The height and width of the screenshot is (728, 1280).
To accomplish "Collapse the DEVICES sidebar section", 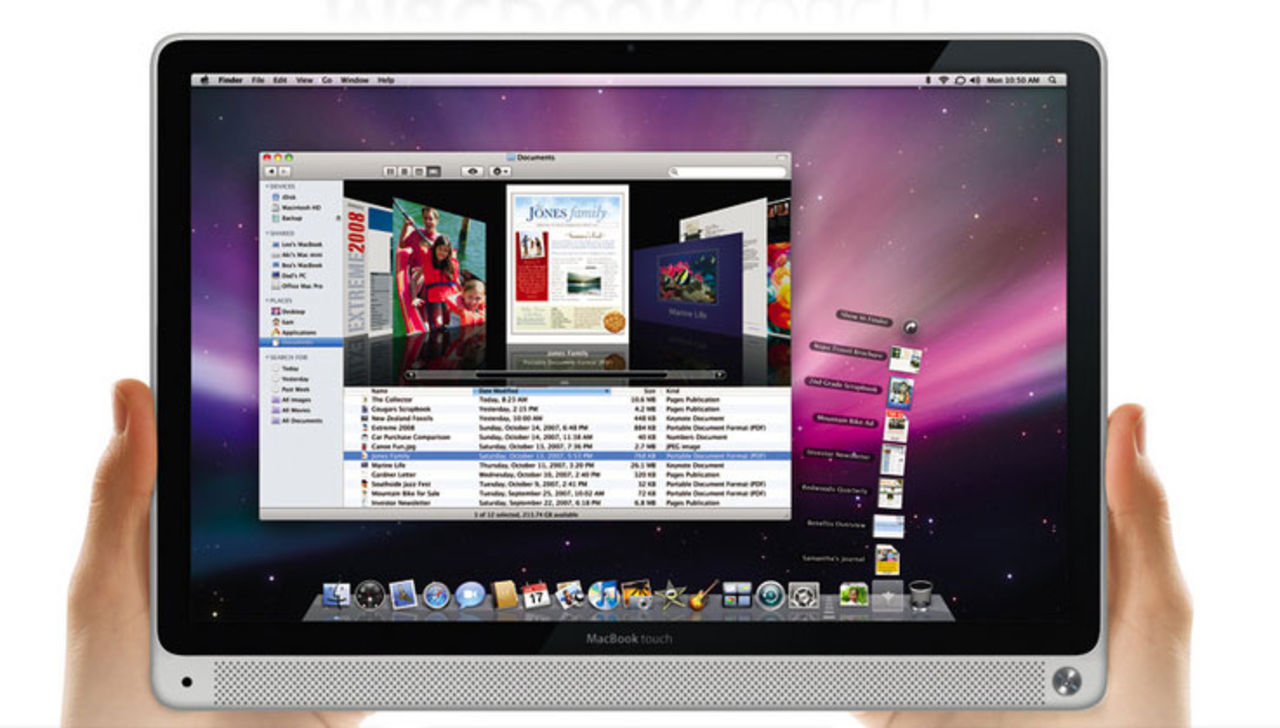I will [267, 187].
